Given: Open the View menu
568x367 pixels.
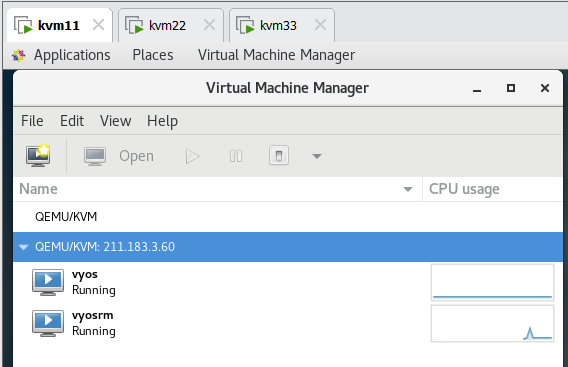Looking at the screenshot, I should pos(116,121).
